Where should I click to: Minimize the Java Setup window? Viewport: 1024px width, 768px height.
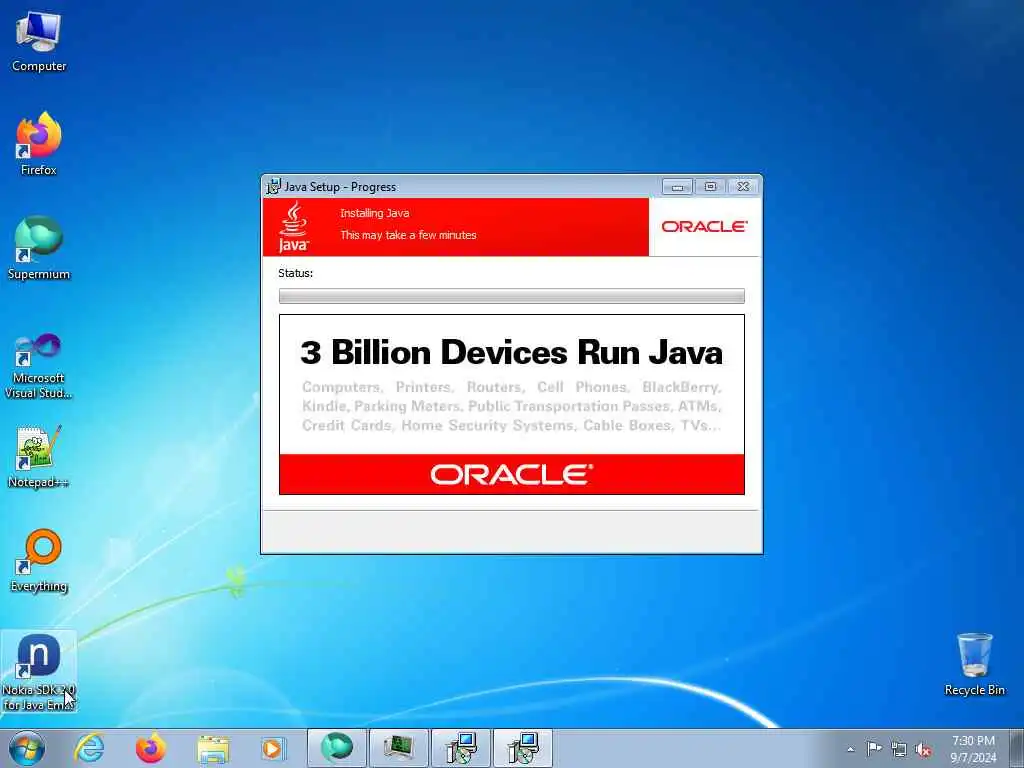(x=677, y=187)
